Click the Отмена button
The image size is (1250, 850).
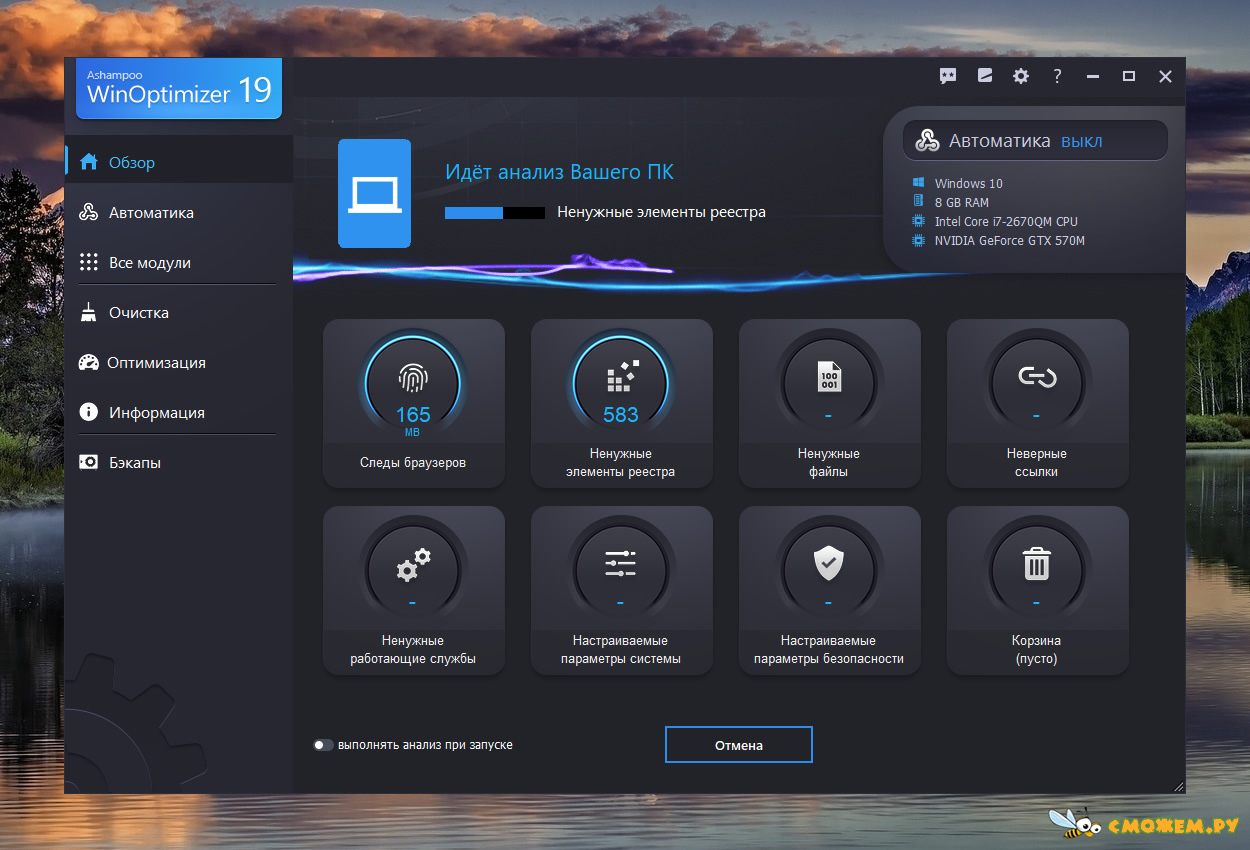(x=739, y=745)
